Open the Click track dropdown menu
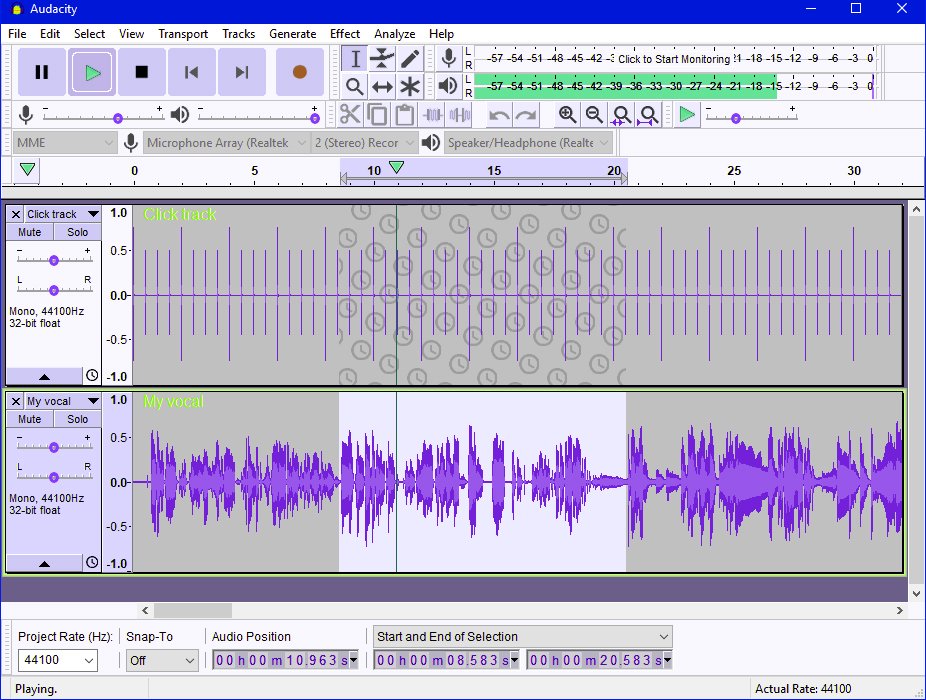The height and width of the screenshot is (700, 926). [62, 214]
